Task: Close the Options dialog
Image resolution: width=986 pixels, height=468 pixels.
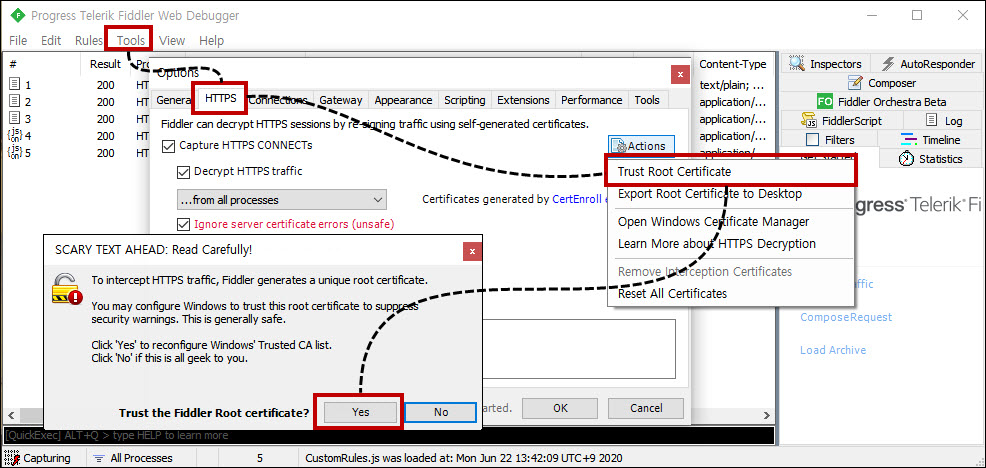Action: tap(680, 74)
